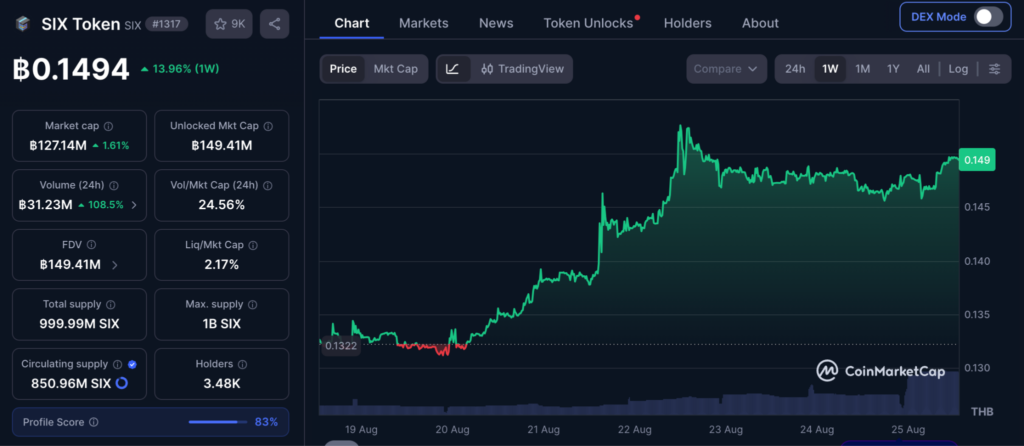Open TradingView candlestick chart

pyautogui.click(x=522, y=69)
